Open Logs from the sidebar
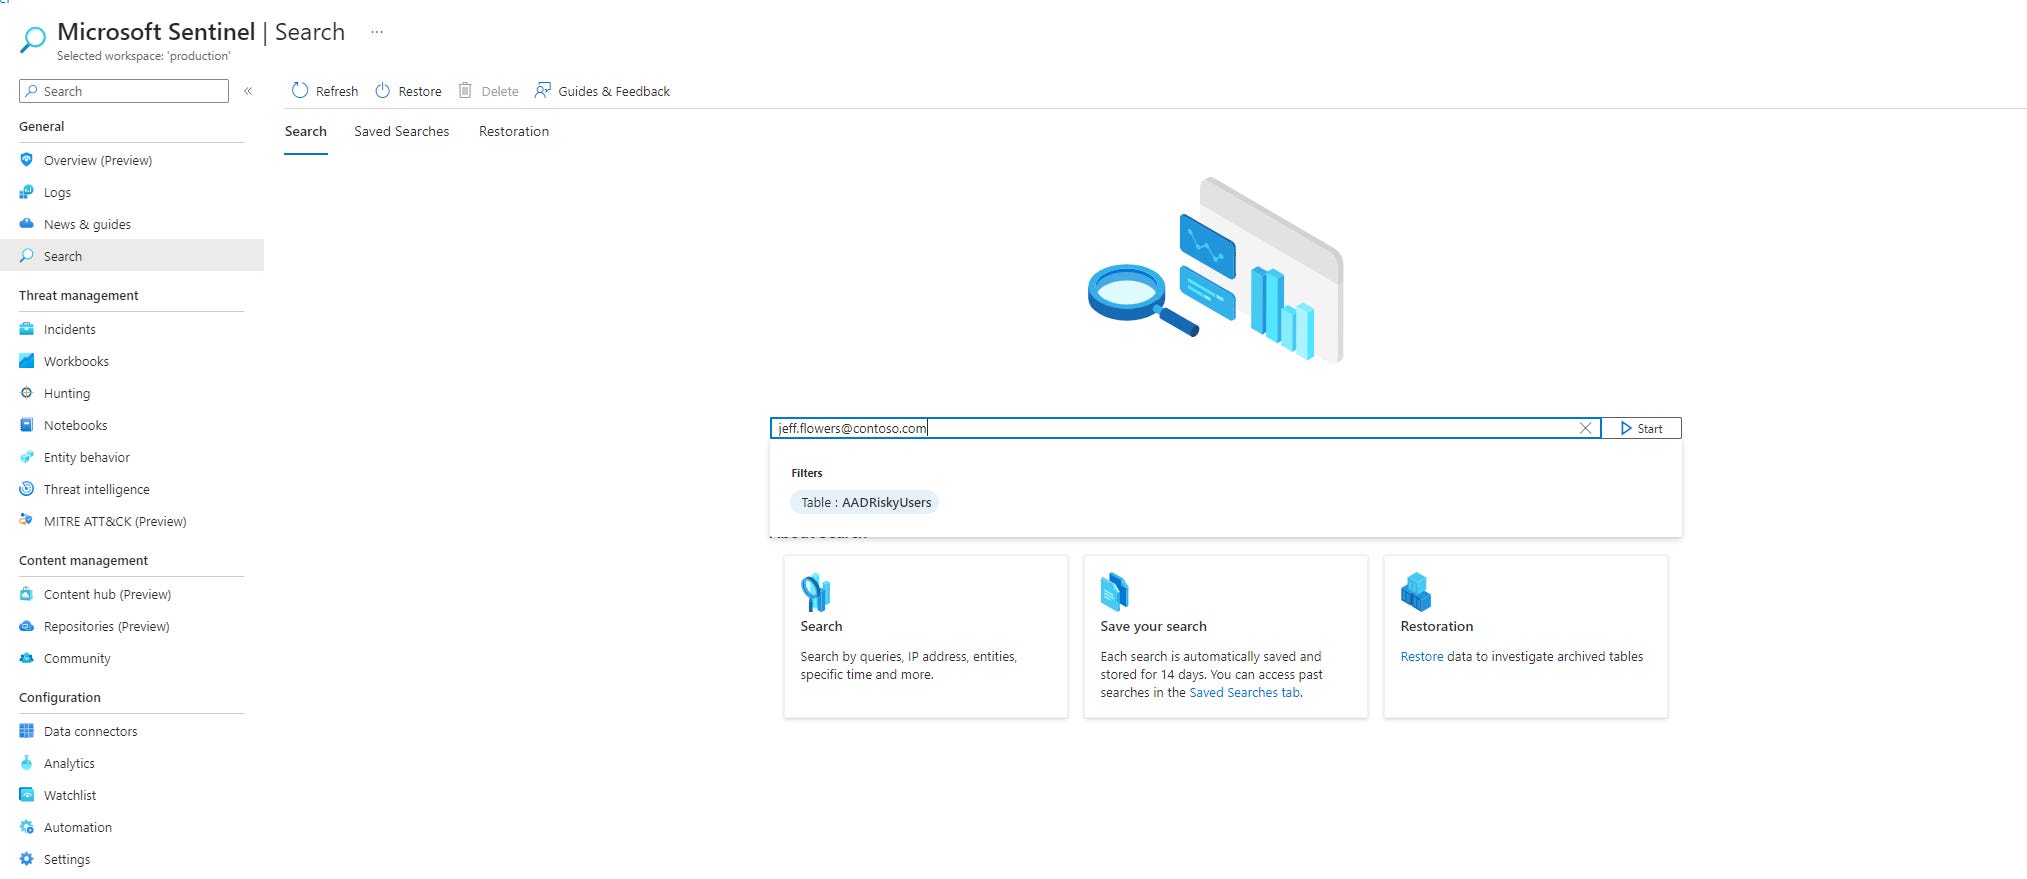 (x=57, y=192)
